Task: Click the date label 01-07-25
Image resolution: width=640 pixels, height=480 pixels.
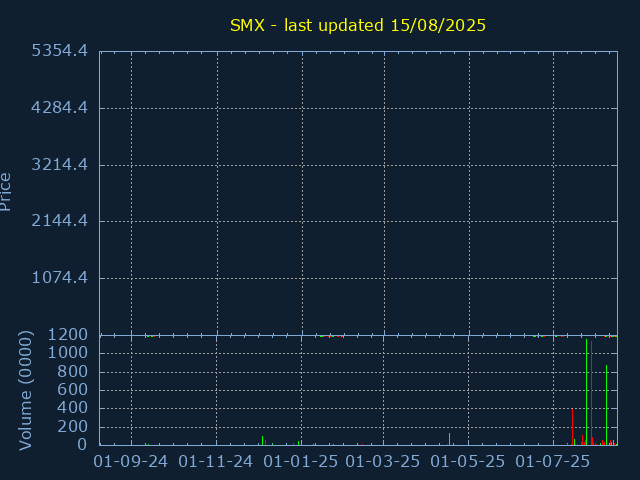Action: coord(553,462)
